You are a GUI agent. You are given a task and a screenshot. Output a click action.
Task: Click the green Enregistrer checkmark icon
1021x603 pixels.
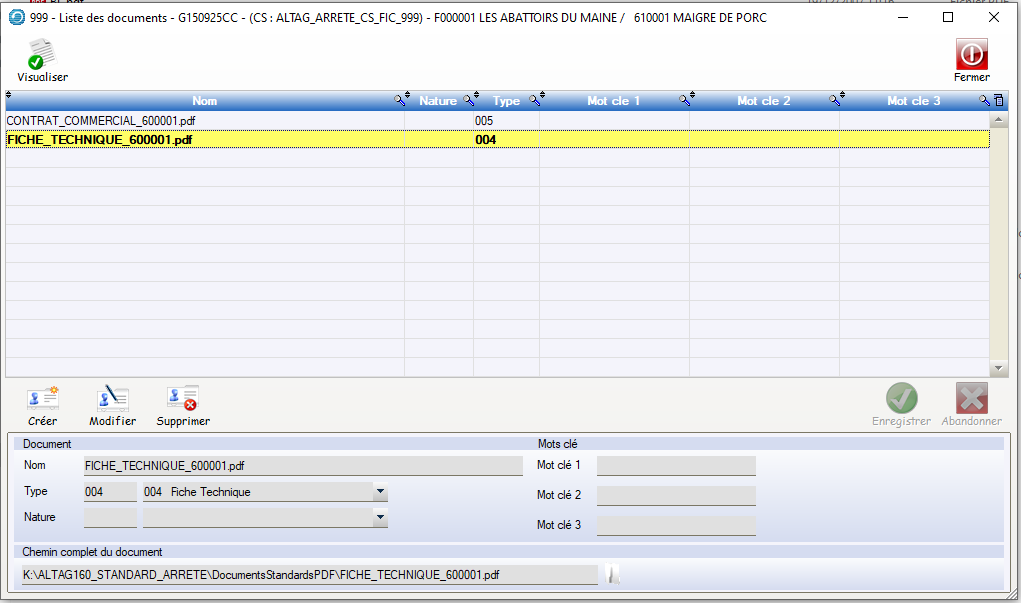click(x=901, y=399)
